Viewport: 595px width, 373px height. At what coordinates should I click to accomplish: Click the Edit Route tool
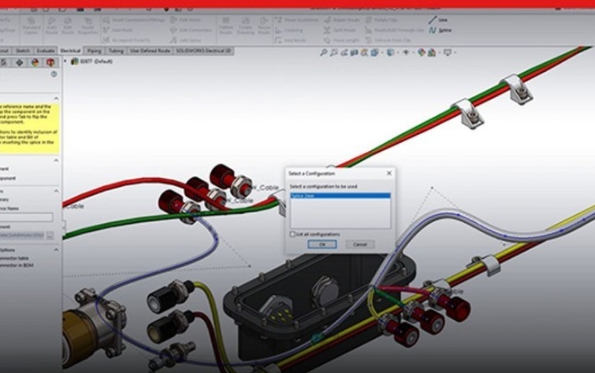pyautogui.click(x=68, y=26)
